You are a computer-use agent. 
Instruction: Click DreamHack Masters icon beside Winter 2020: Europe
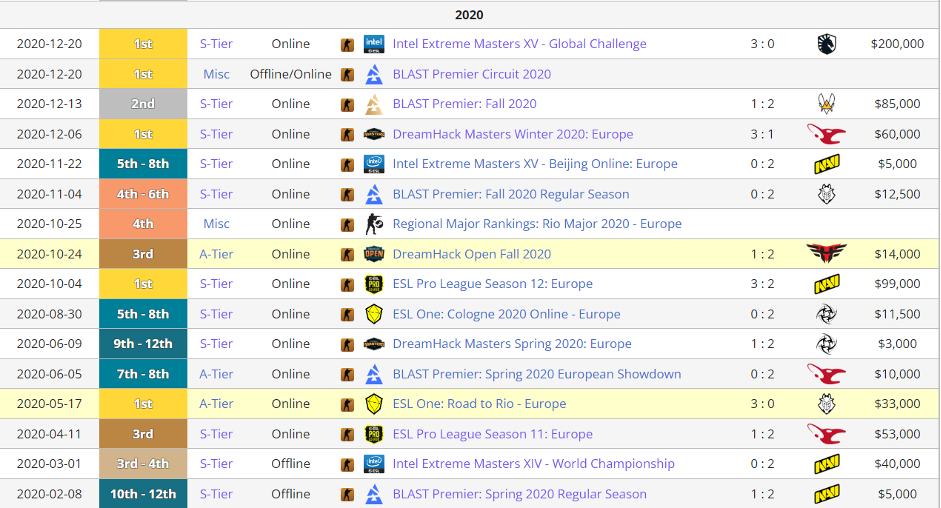pos(374,134)
